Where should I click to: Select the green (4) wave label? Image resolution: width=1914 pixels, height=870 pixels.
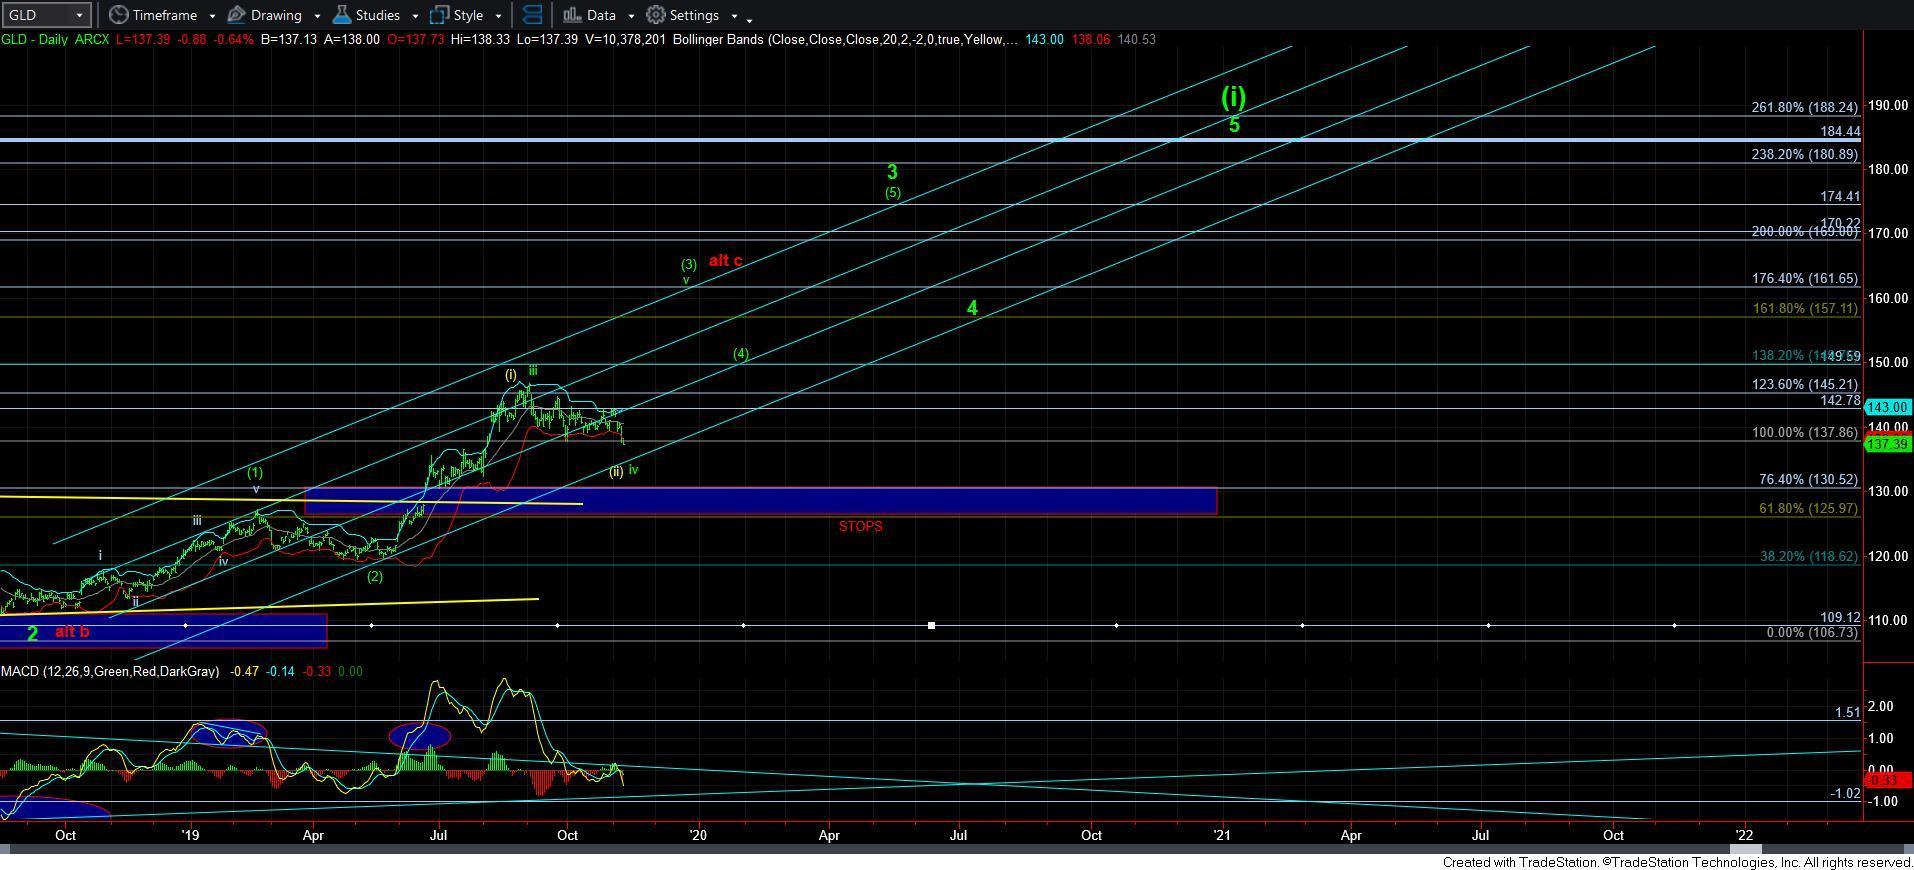tap(740, 354)
